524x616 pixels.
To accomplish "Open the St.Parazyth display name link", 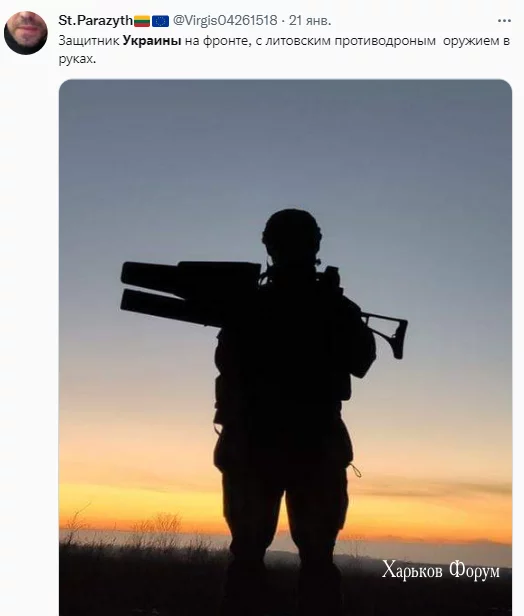I will (x=95, y=20).
